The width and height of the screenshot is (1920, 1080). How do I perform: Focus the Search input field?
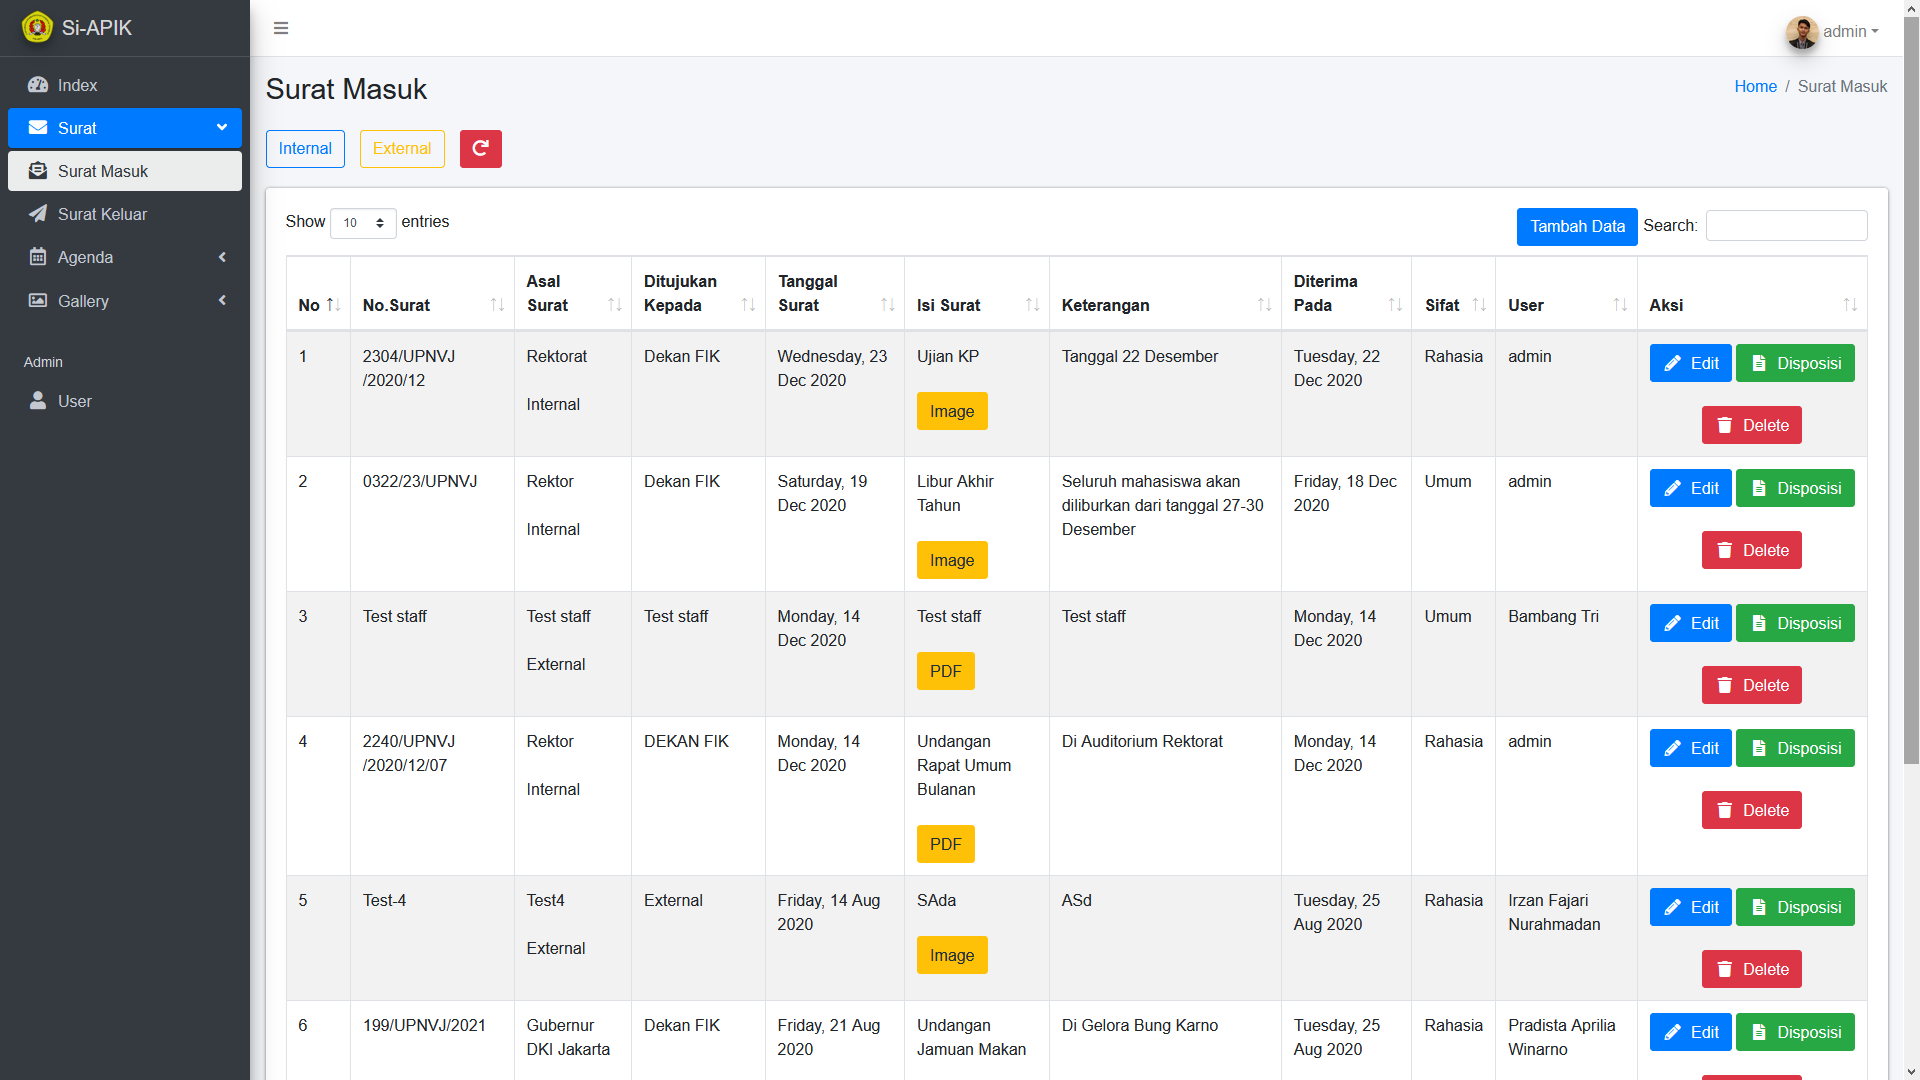tap(1786, 226)
